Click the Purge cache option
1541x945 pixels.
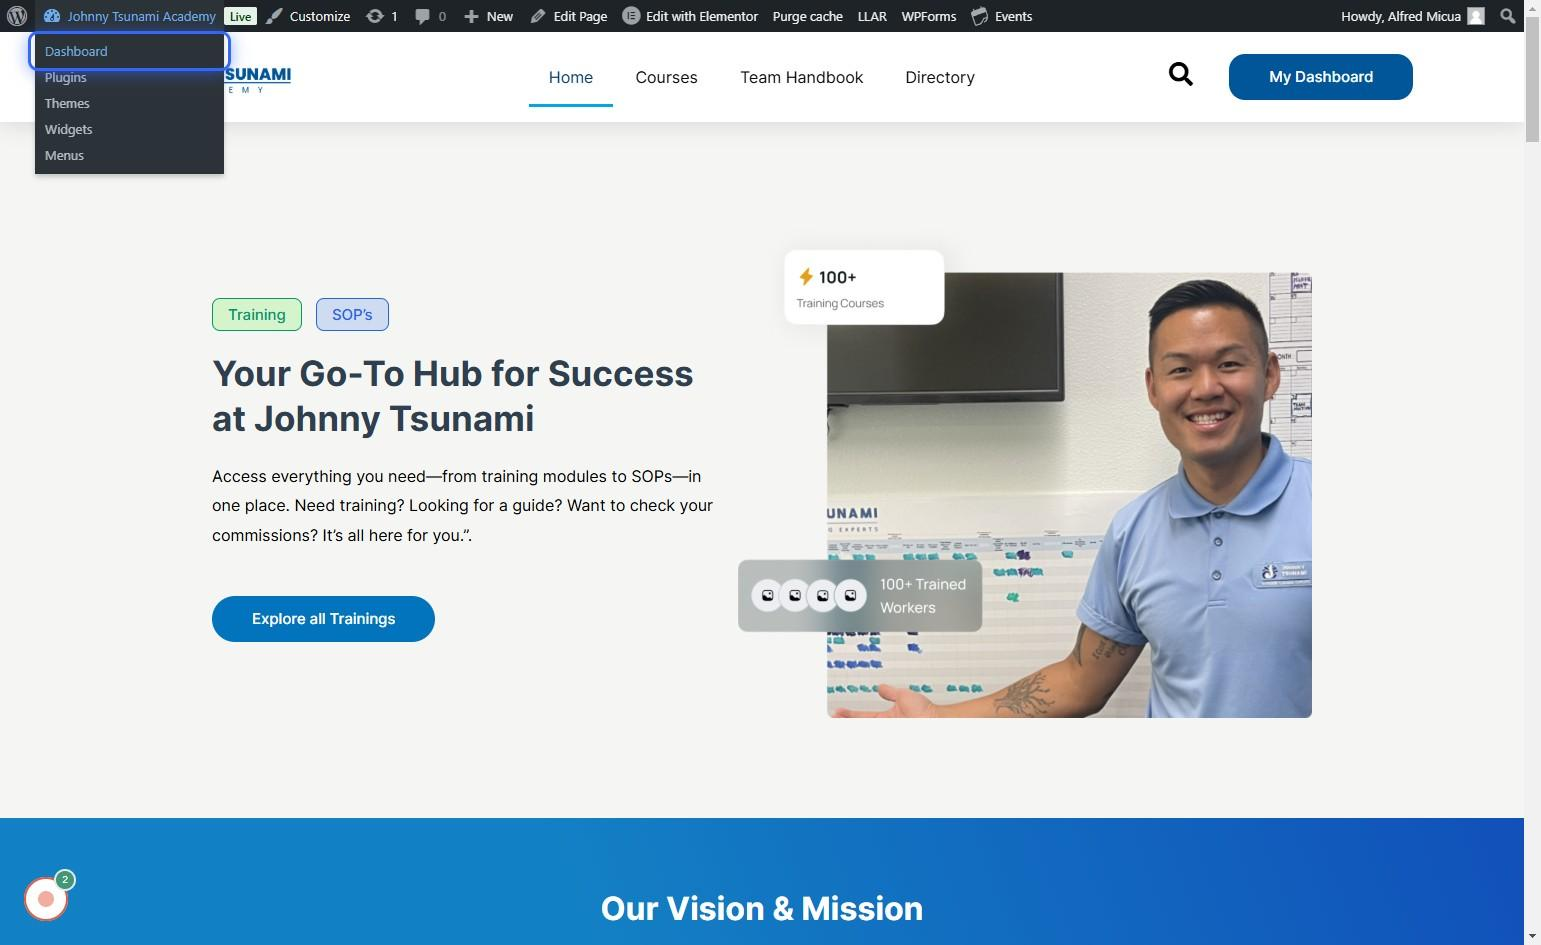pyautogui.click(x=807, y=16)
